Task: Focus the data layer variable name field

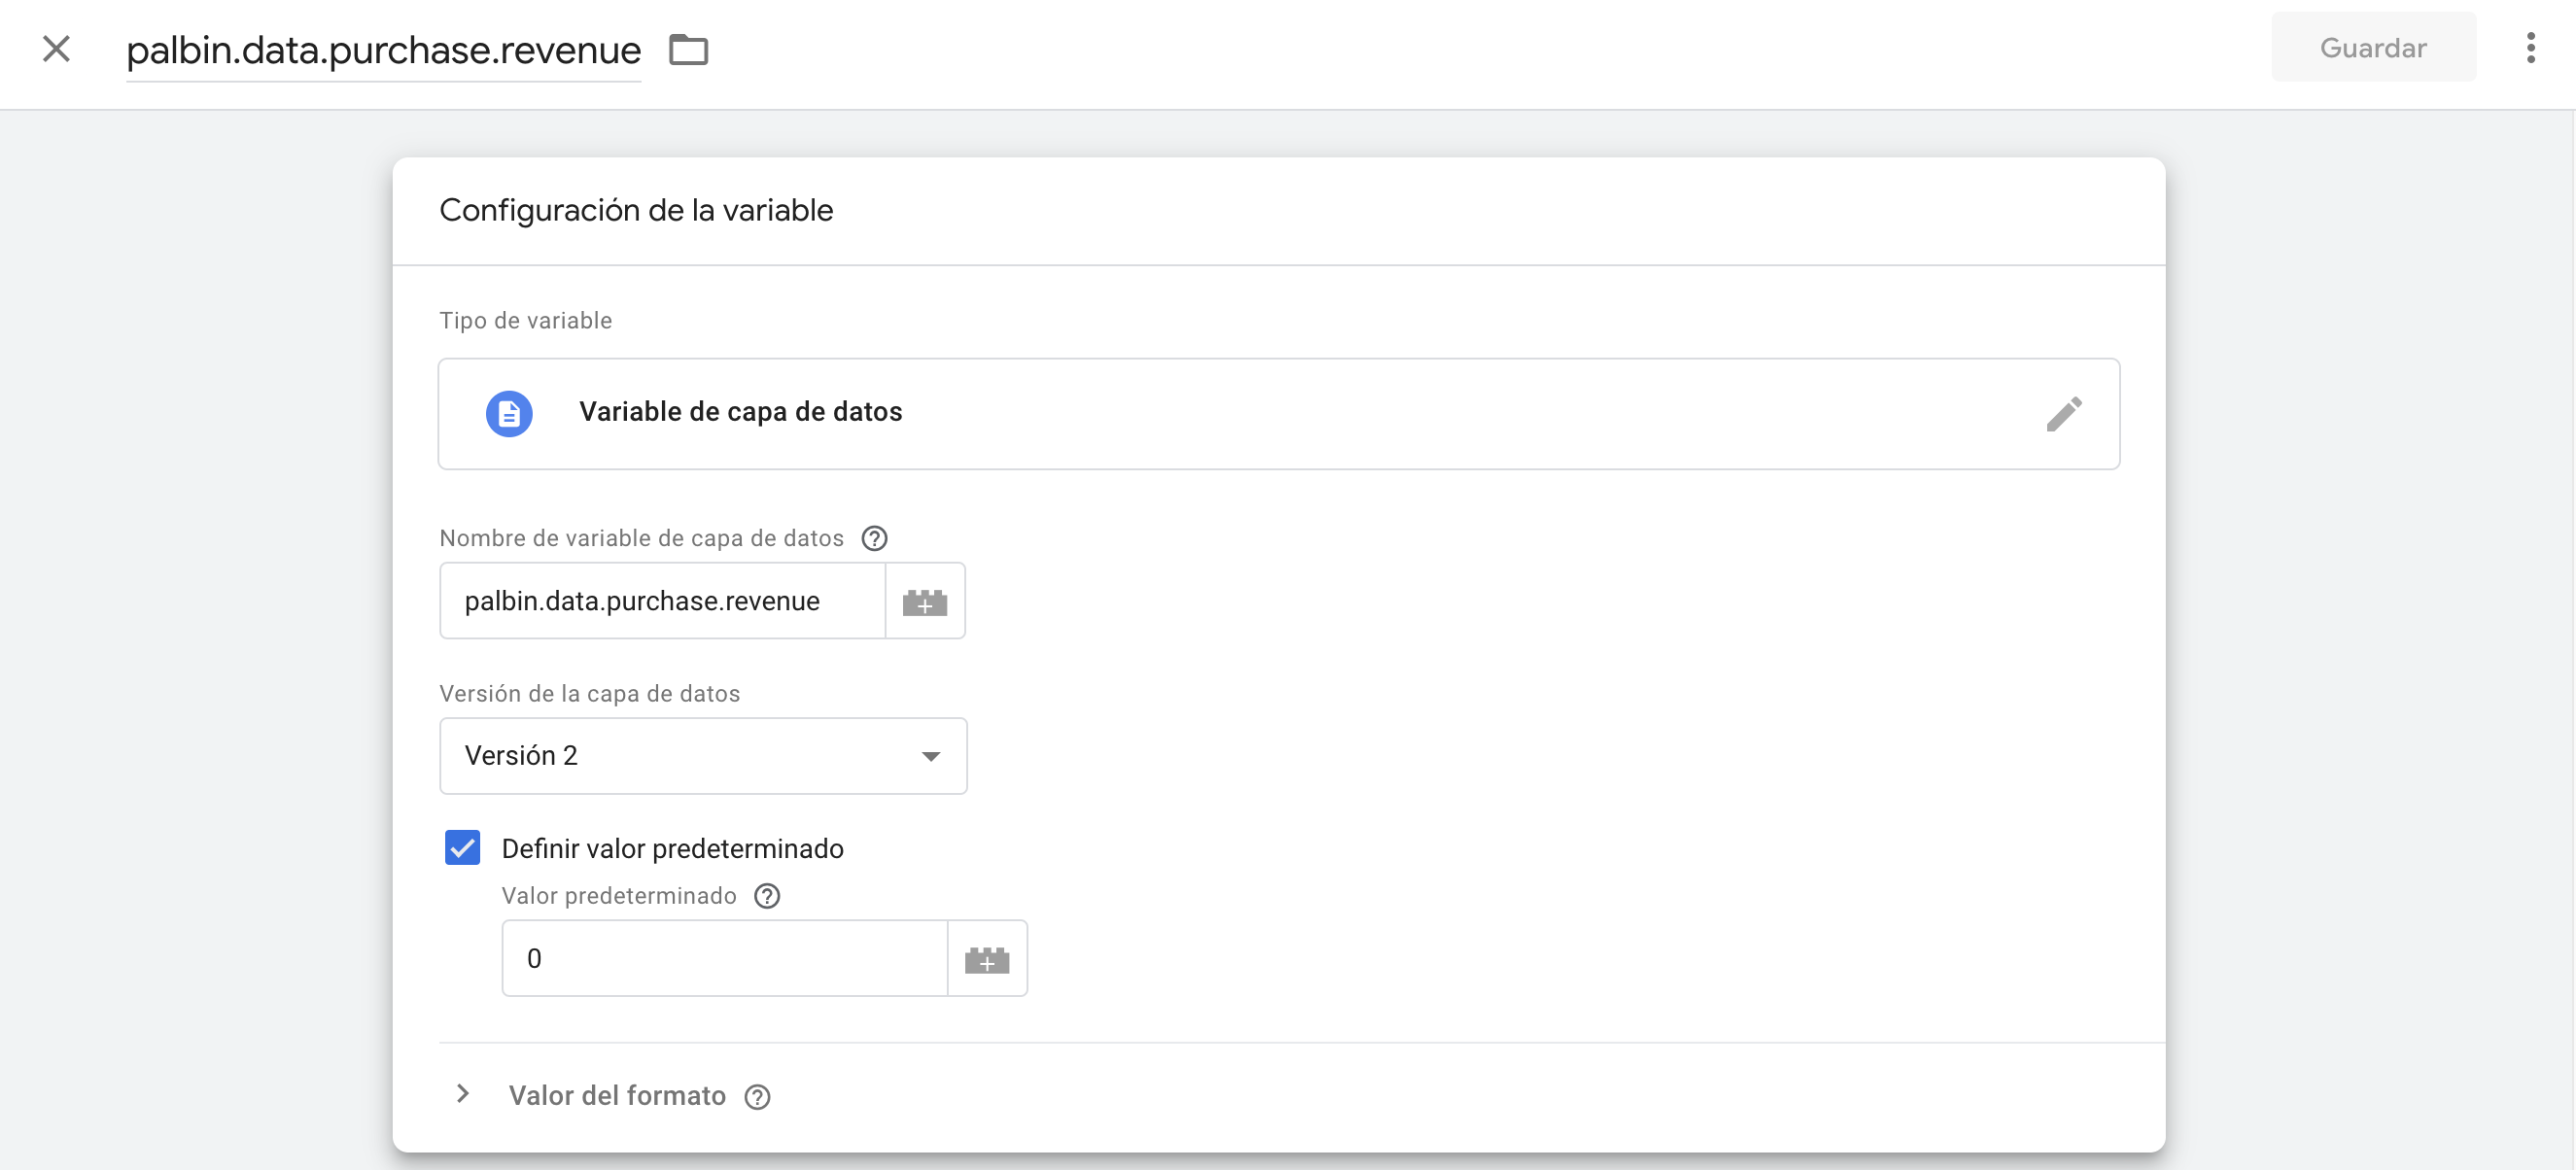Action: coord(662,601)
